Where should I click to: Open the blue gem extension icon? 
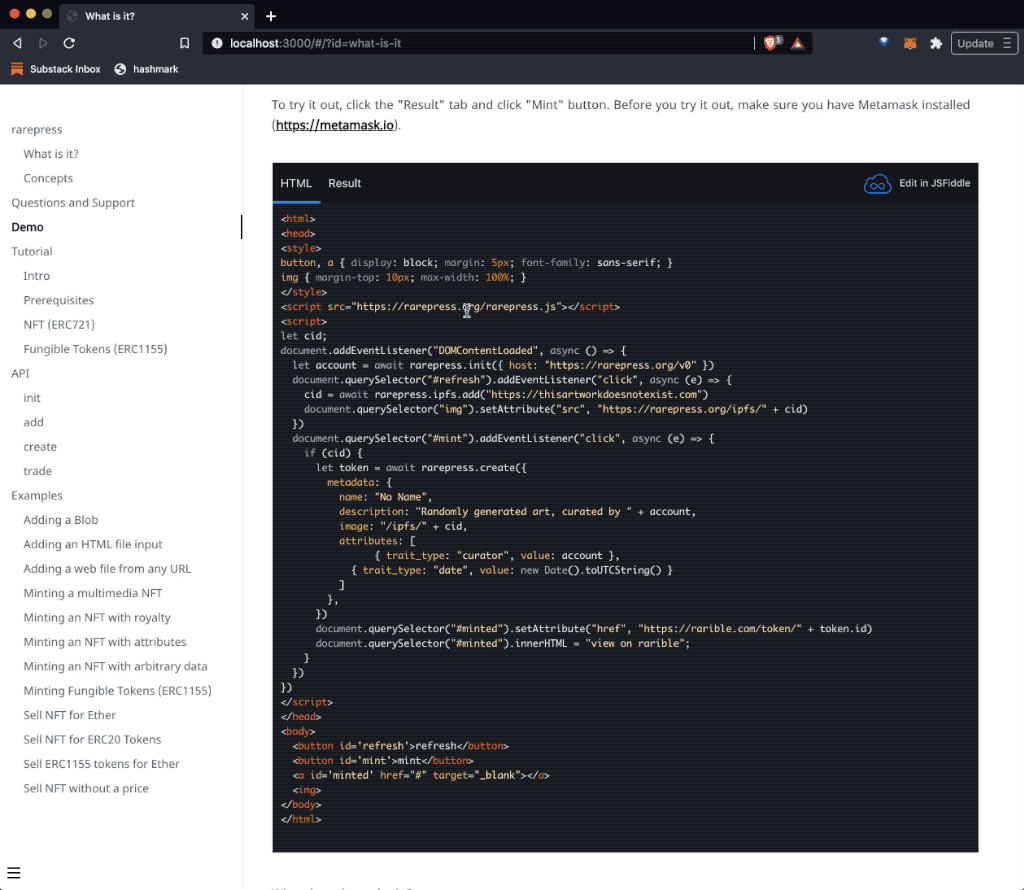[x=884, y=42]
